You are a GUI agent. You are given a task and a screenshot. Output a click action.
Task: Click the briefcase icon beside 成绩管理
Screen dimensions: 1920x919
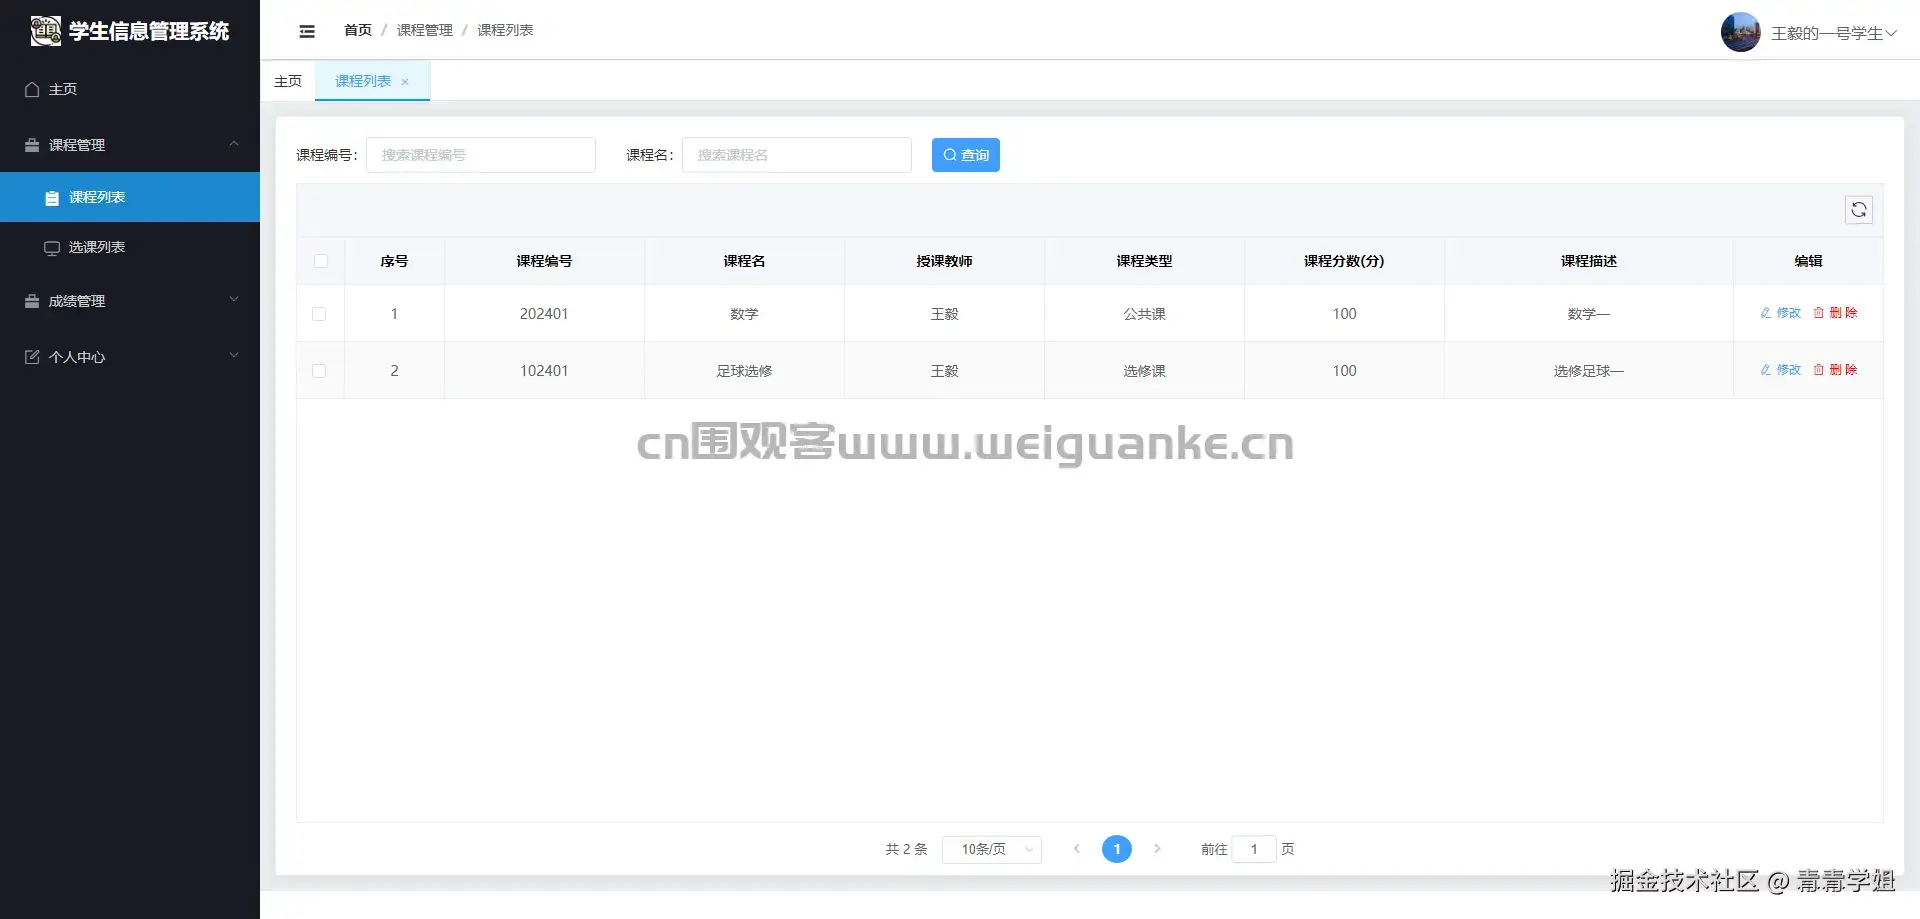[32, 301]
